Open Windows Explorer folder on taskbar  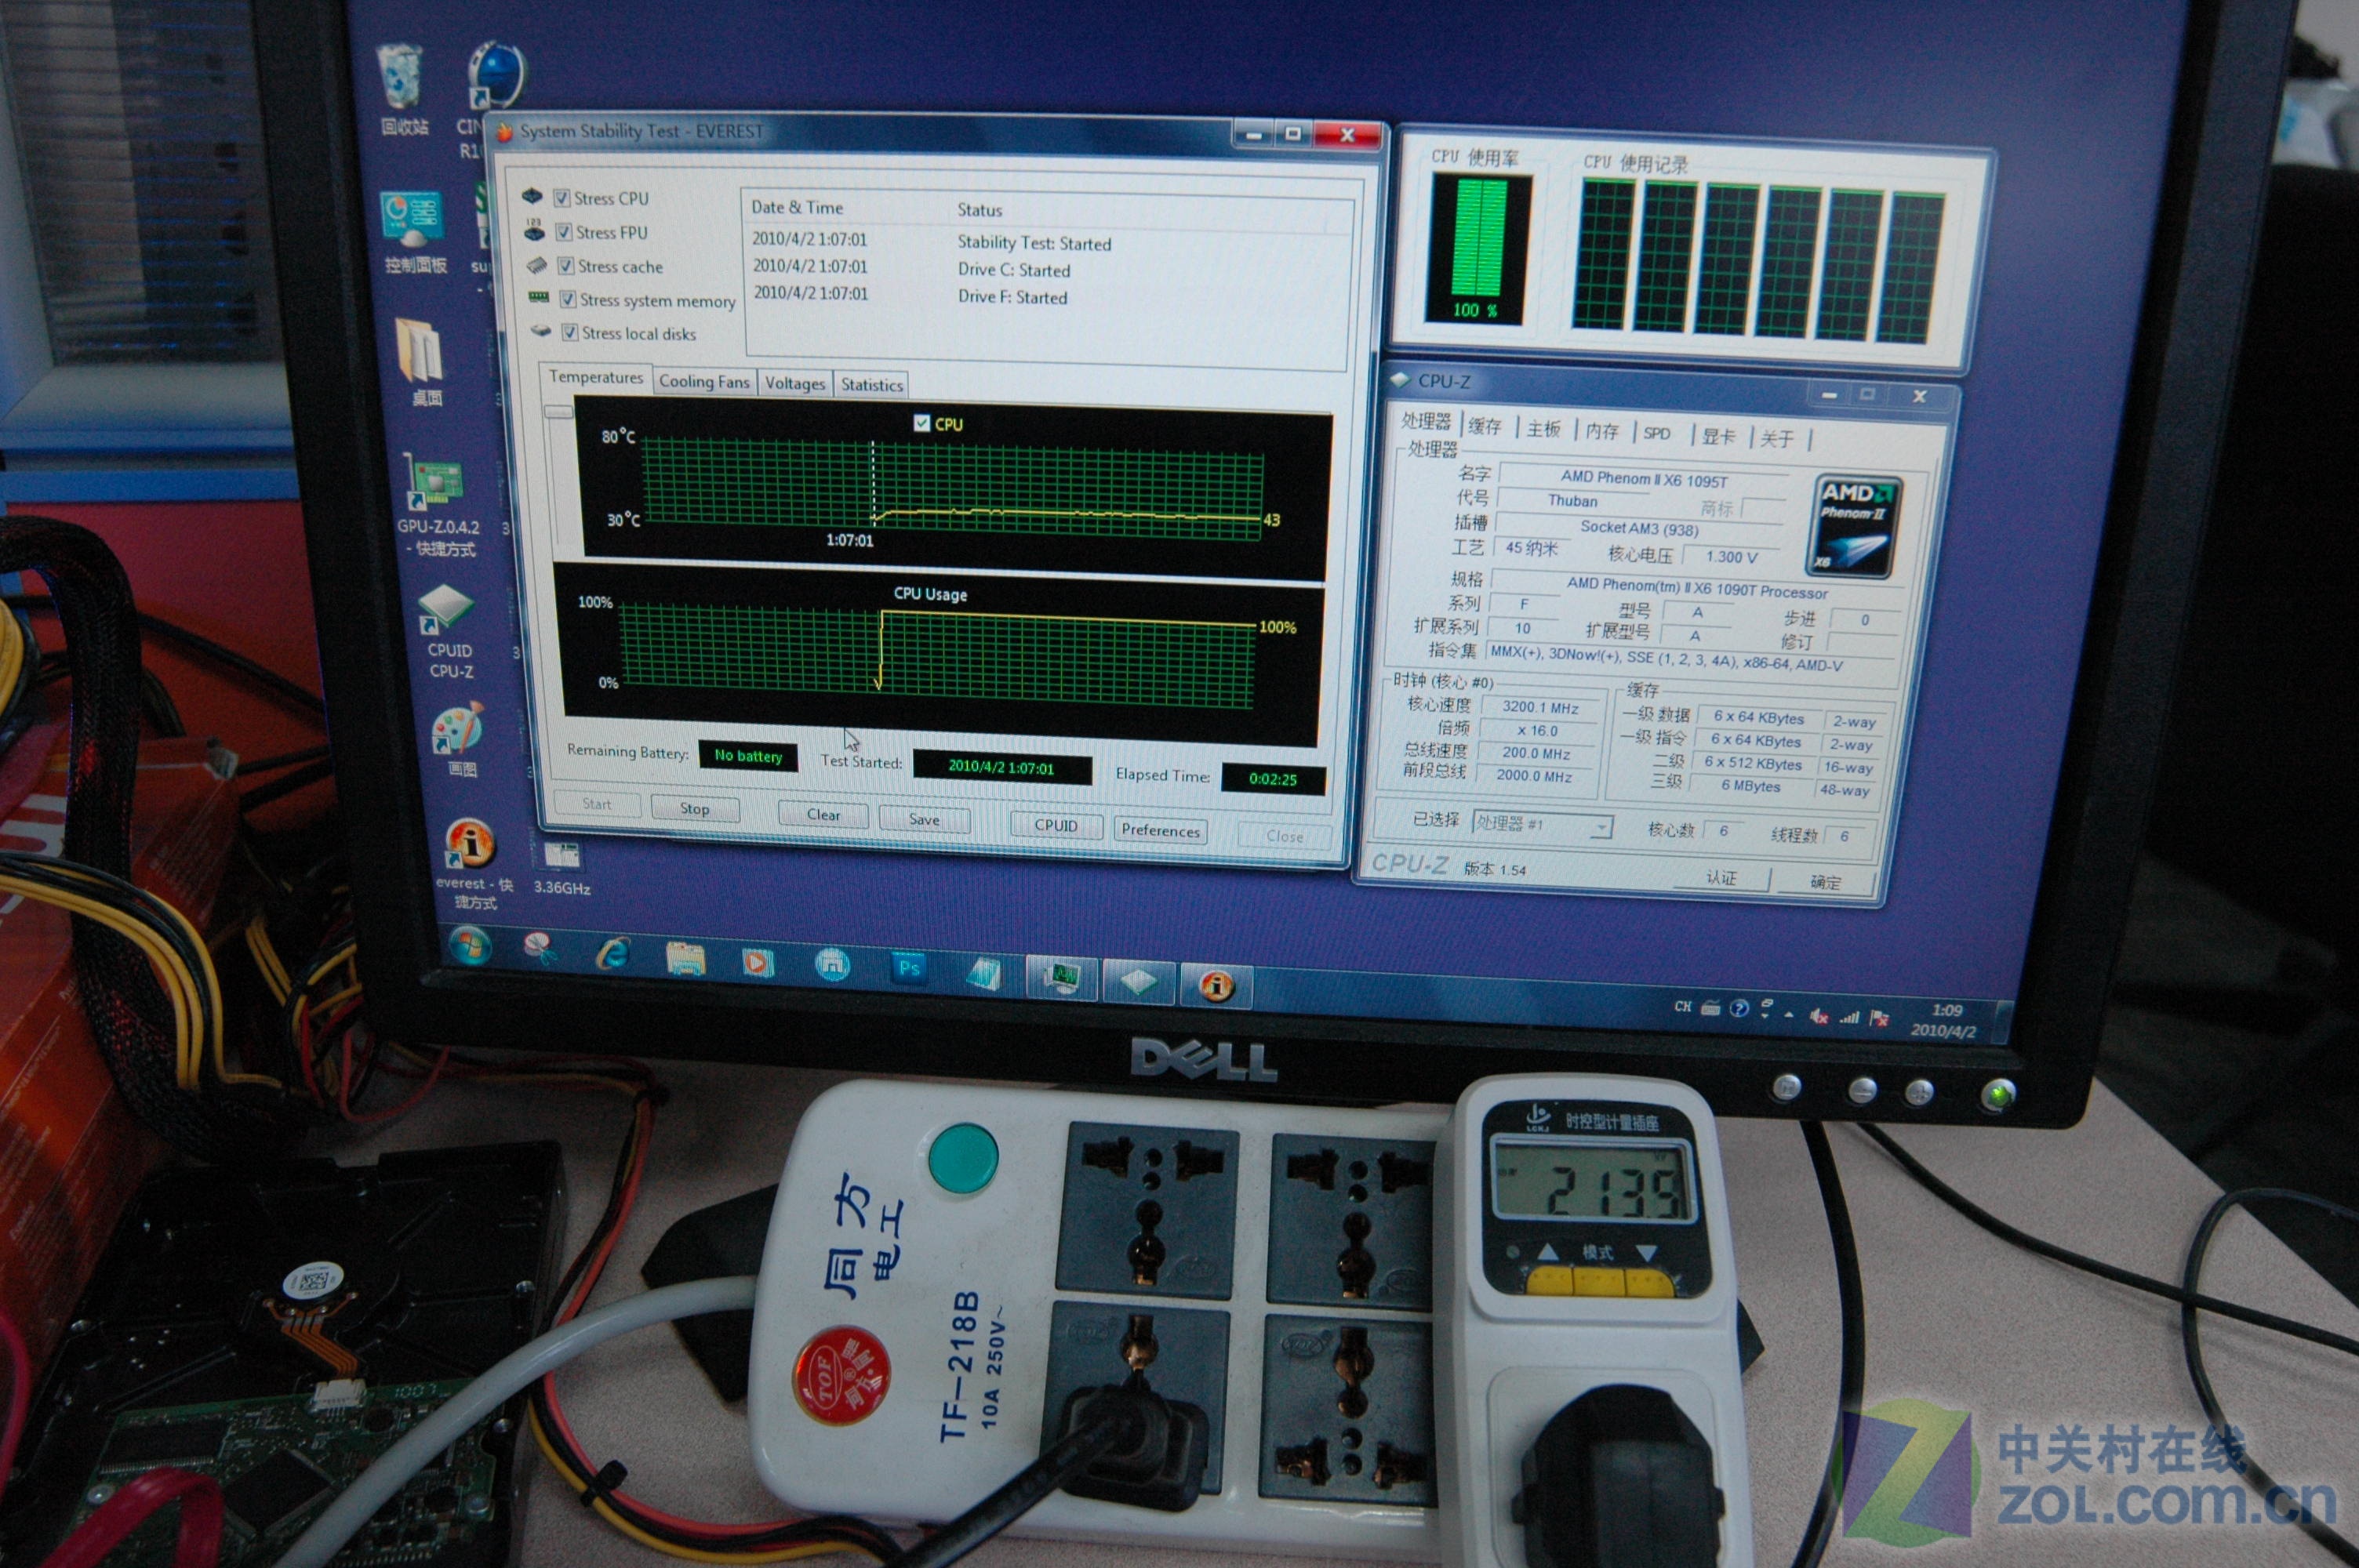click(x=685, y=958)
